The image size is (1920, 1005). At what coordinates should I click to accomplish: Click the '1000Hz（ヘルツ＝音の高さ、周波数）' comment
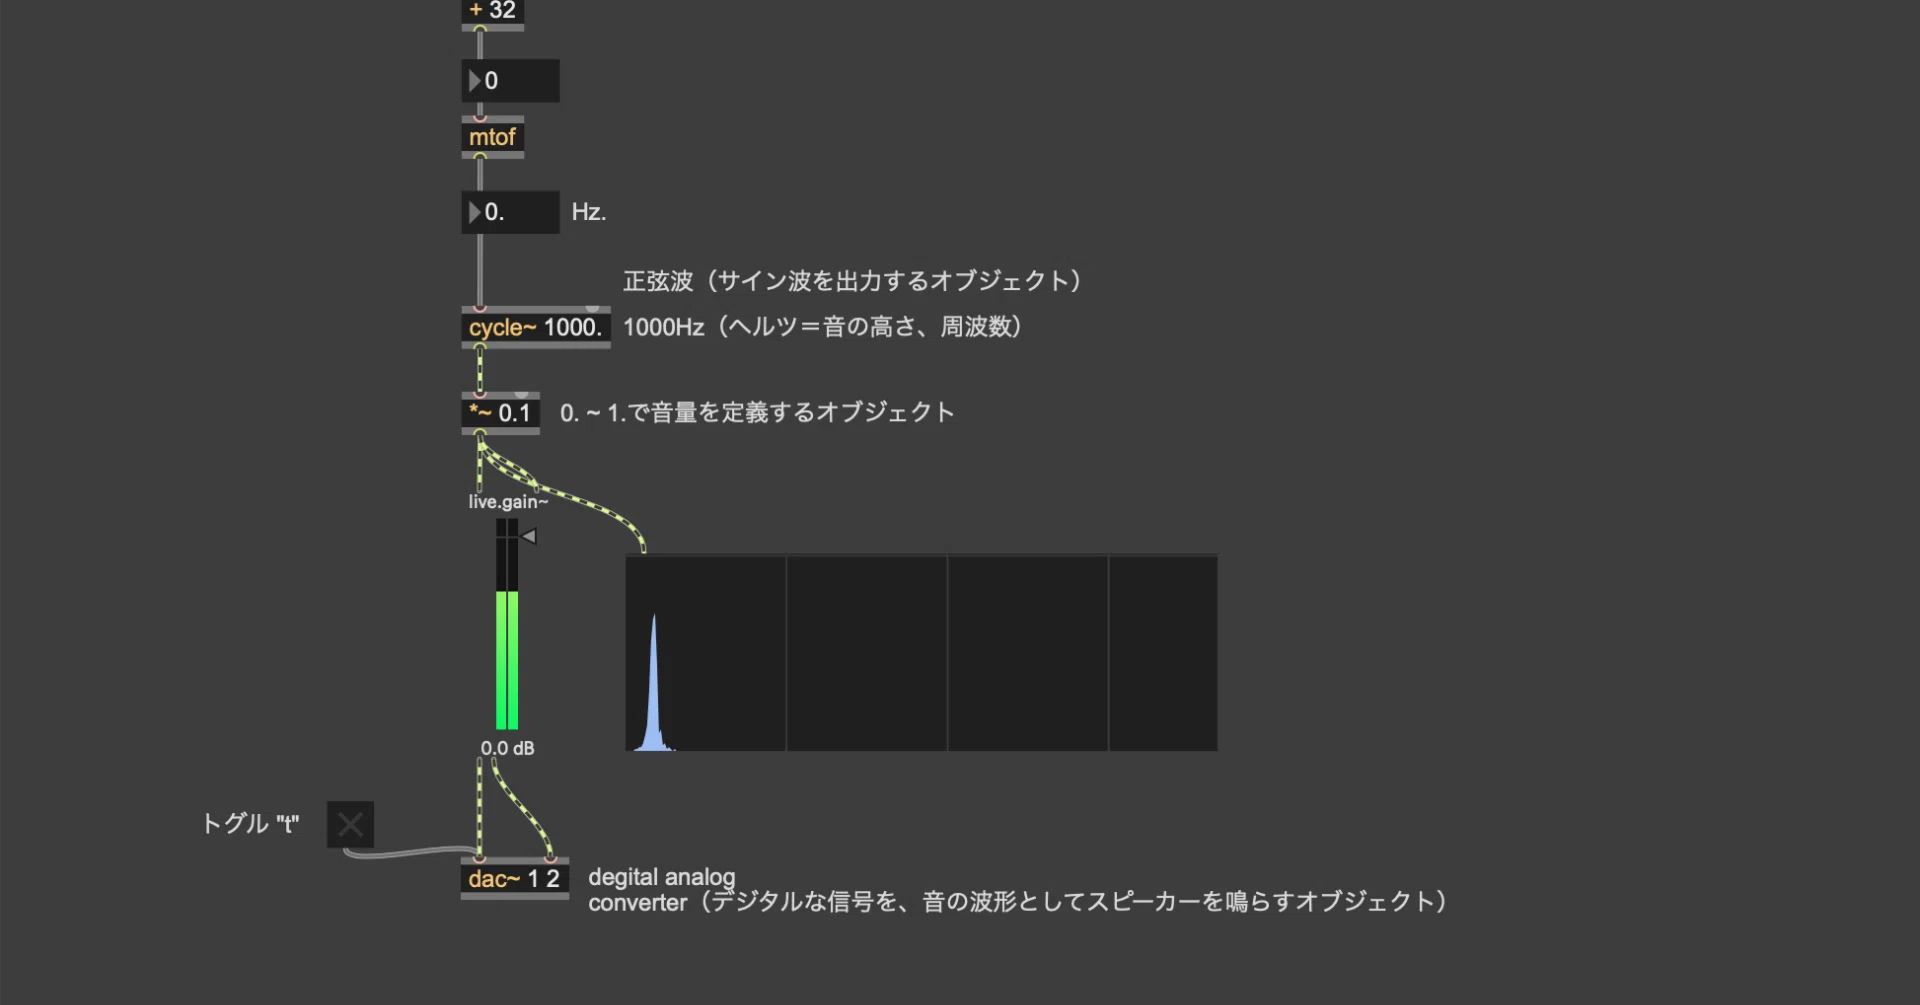[822, 327]
